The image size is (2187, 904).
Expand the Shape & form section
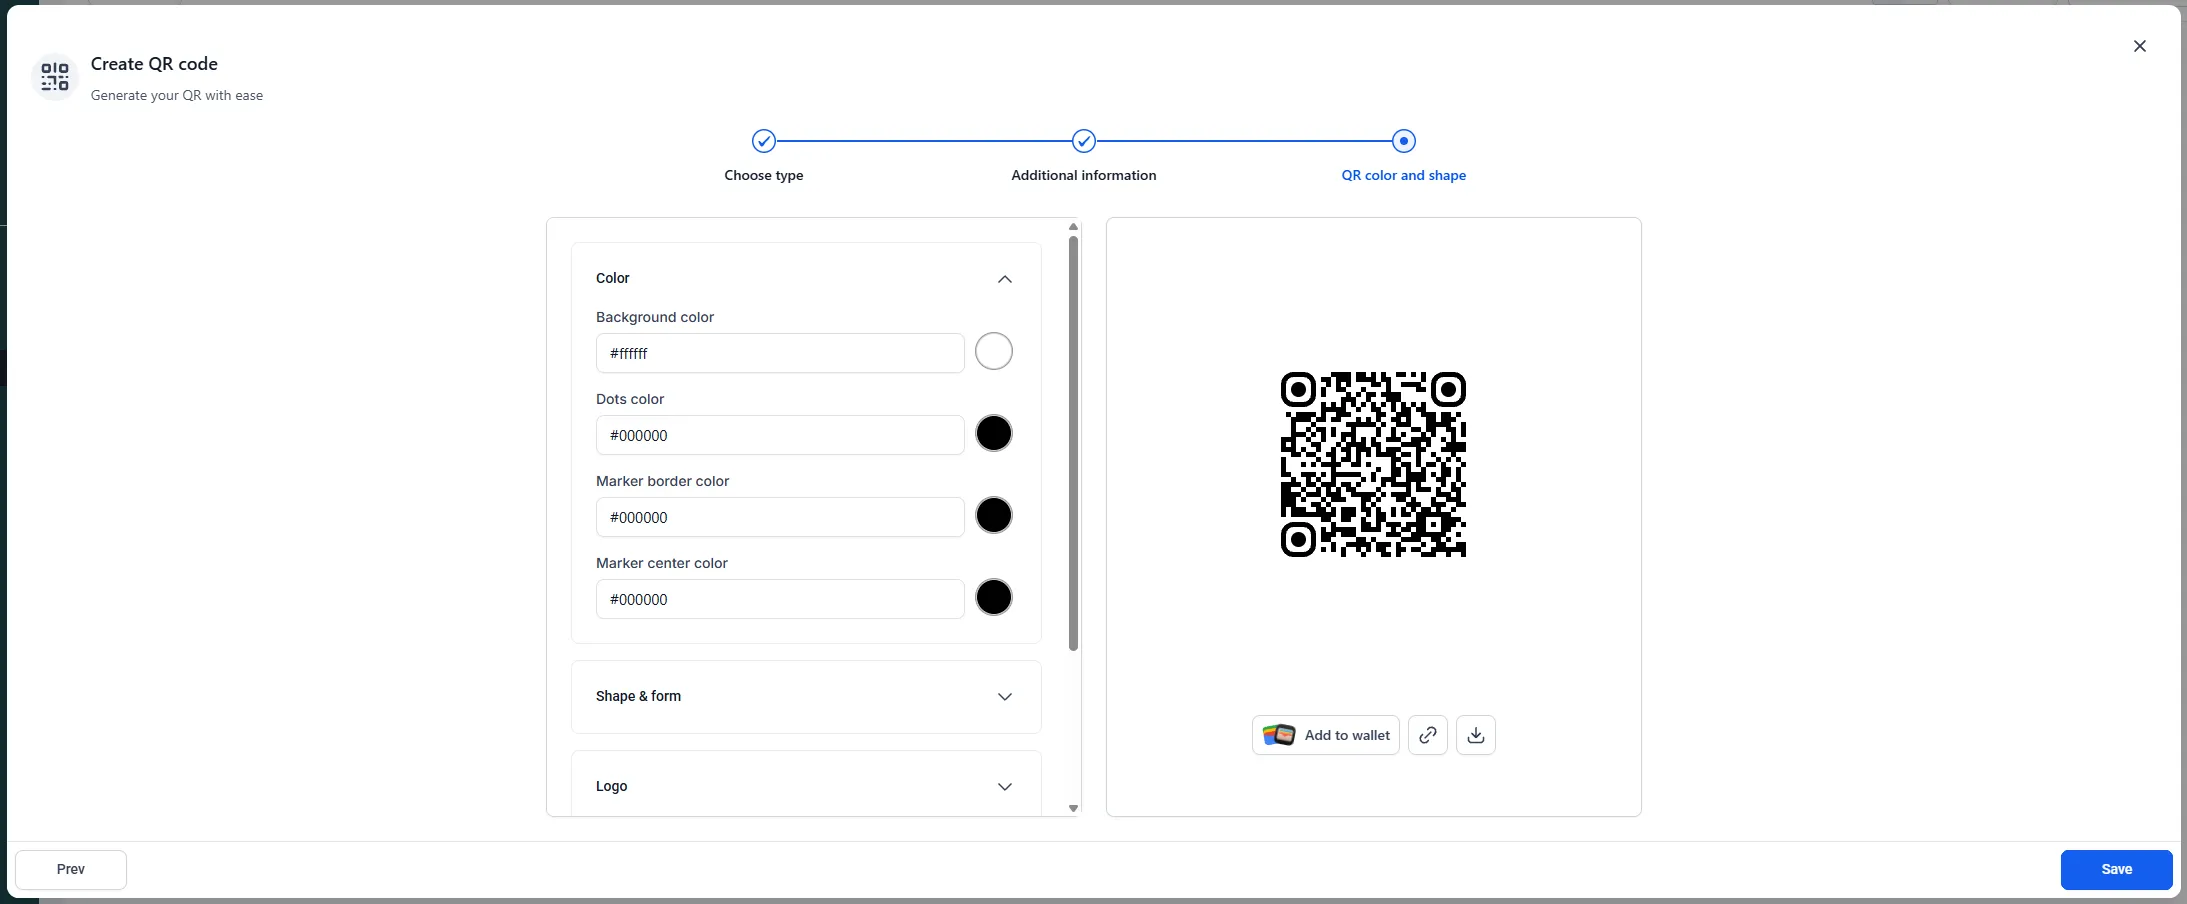pos(806,697)
